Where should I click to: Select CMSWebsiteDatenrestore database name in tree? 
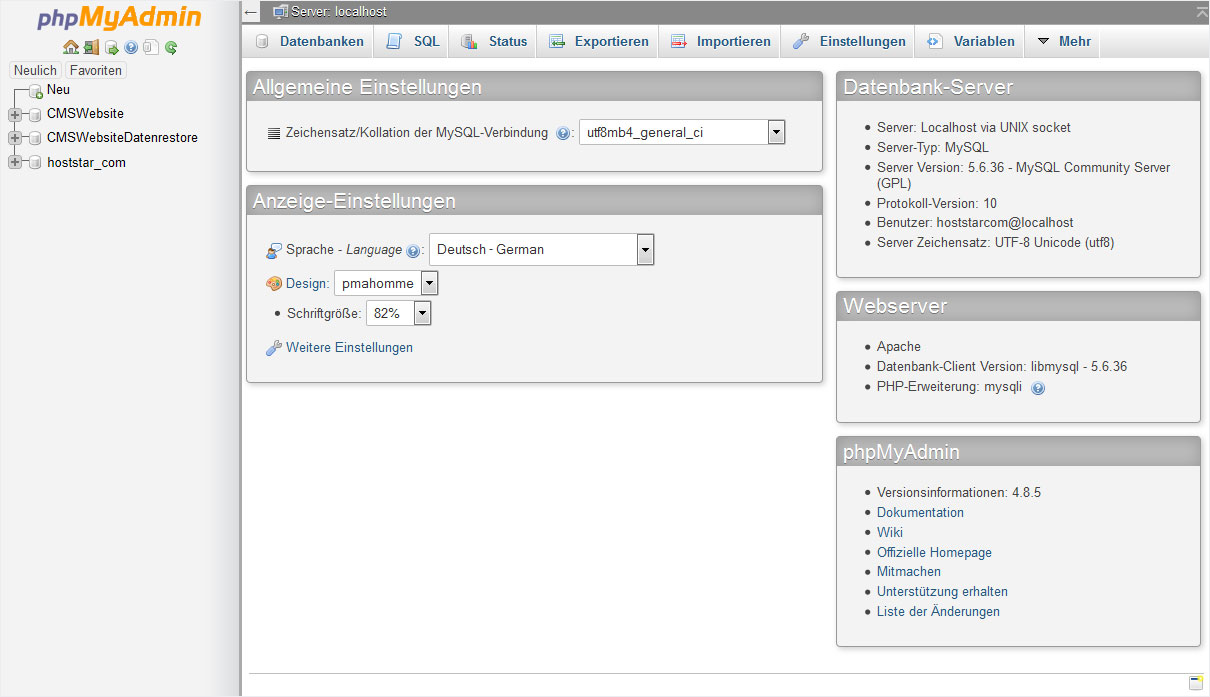coord(122,138)
